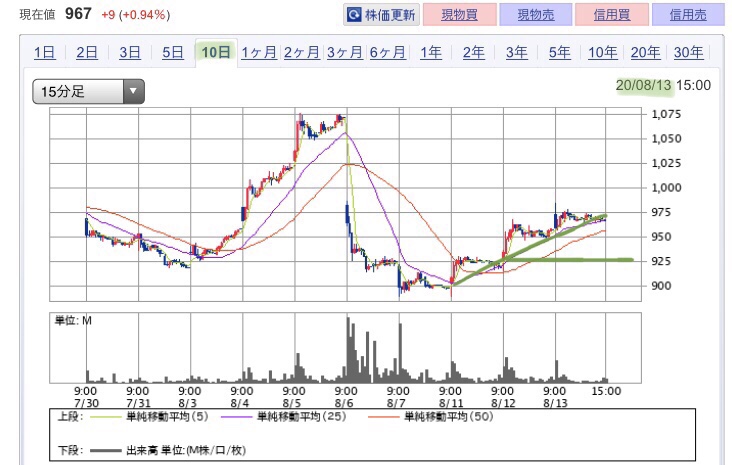Click the 信用買 button
This screenshot has width=732, height=465.
tap(612, 15)
